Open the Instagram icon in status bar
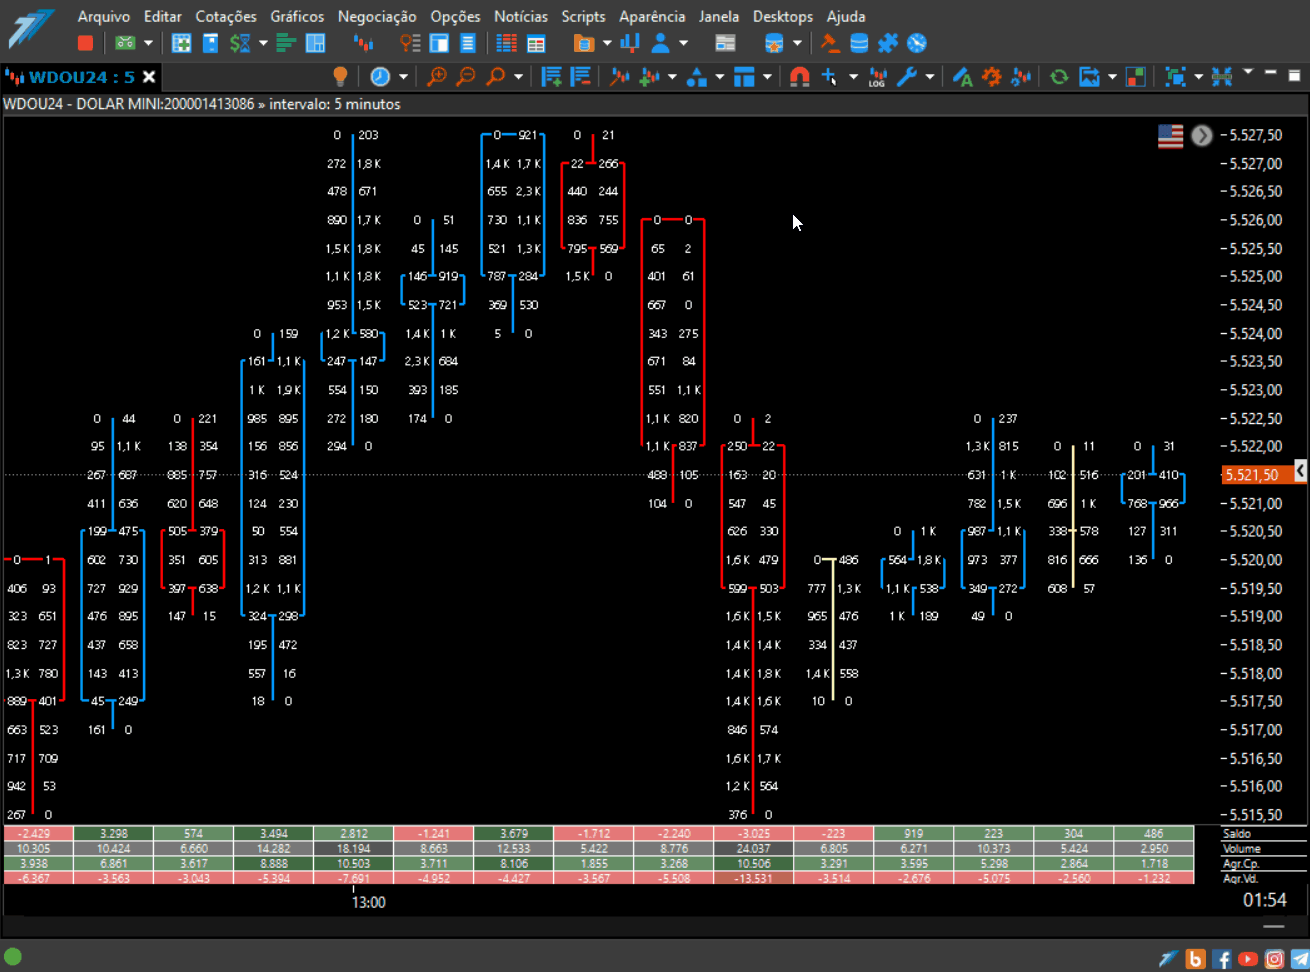1310x972 pixels. [1274, 959]
